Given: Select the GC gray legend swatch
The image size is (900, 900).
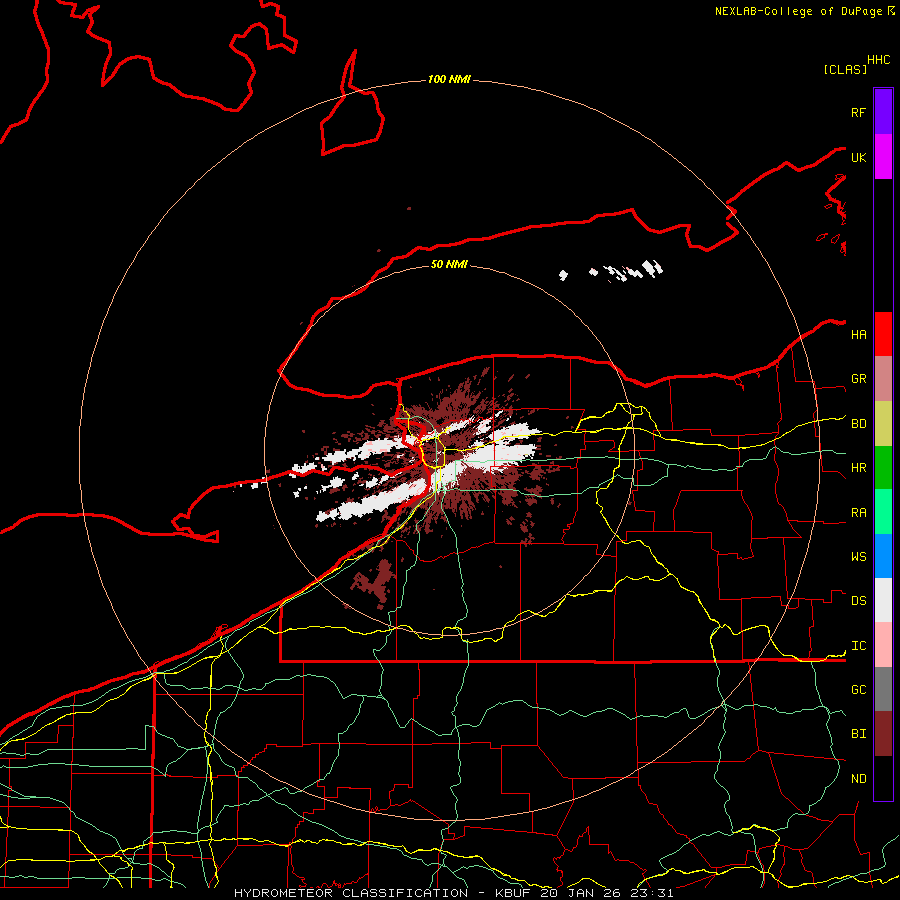Looking at the screenshot, I should 883,689.
